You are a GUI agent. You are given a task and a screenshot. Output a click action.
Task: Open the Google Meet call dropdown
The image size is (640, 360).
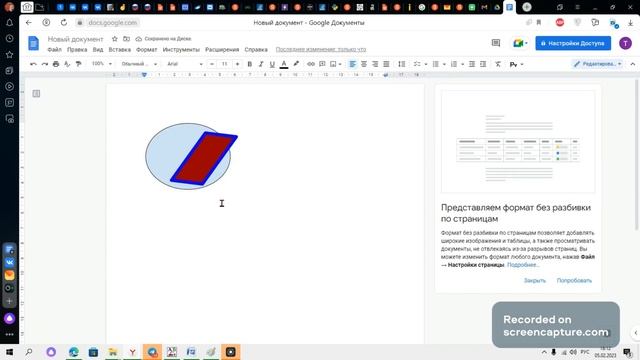click(x=520, y=43)
